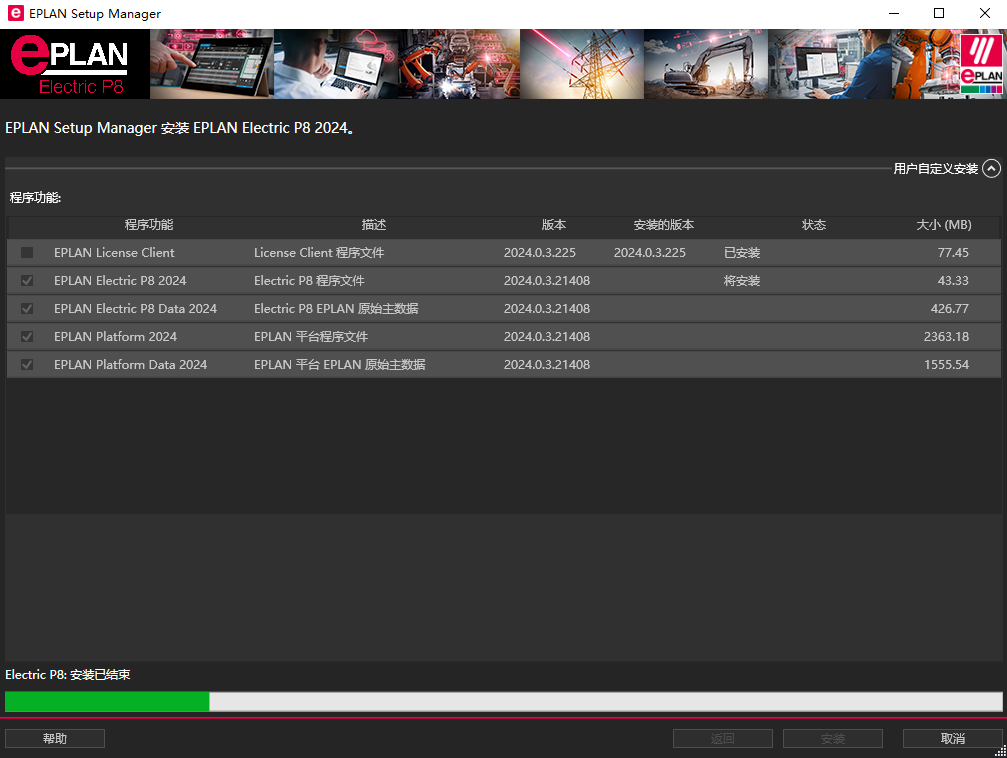Click the EPLAN brand badge in banner corner
This screenshot has height=758, width=1007.
coord(981,64)
